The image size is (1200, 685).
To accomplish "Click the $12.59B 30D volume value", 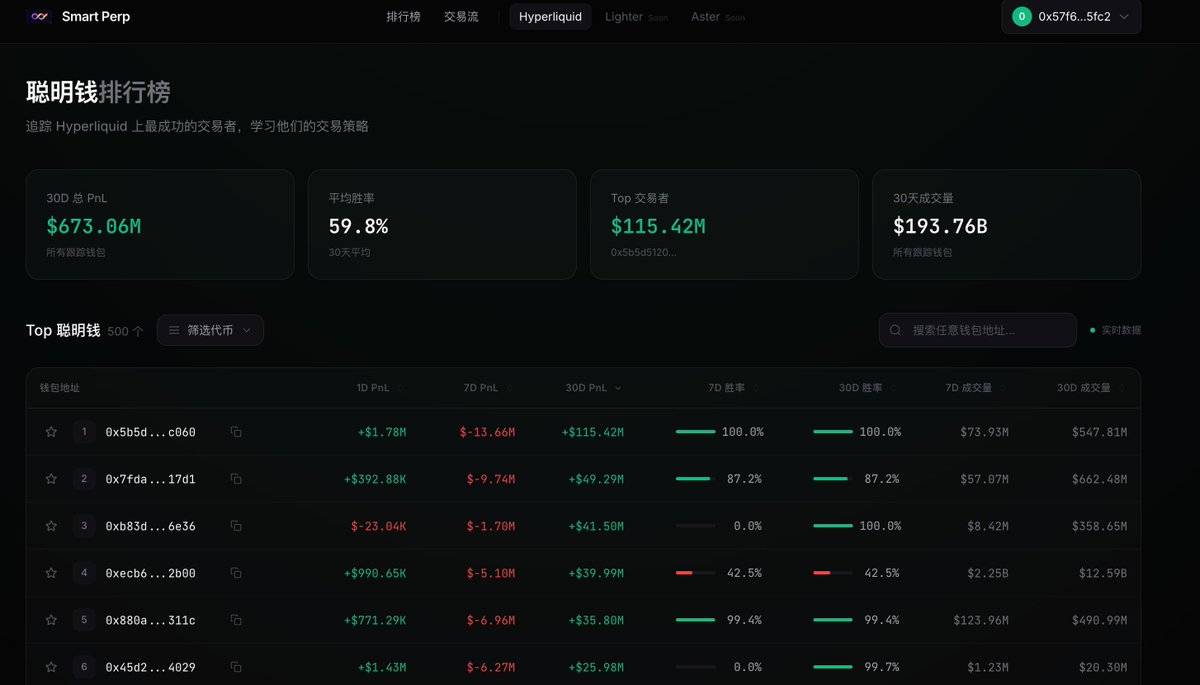I will coord(1103,573).
